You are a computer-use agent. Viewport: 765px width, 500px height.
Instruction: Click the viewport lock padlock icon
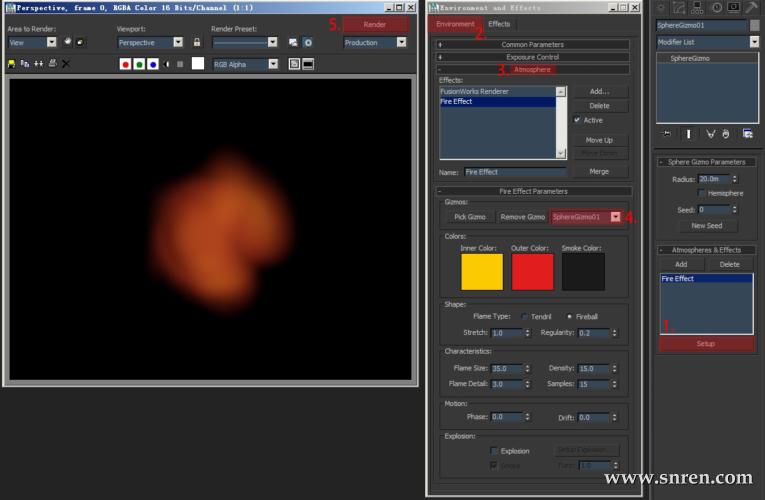(197, 43)
